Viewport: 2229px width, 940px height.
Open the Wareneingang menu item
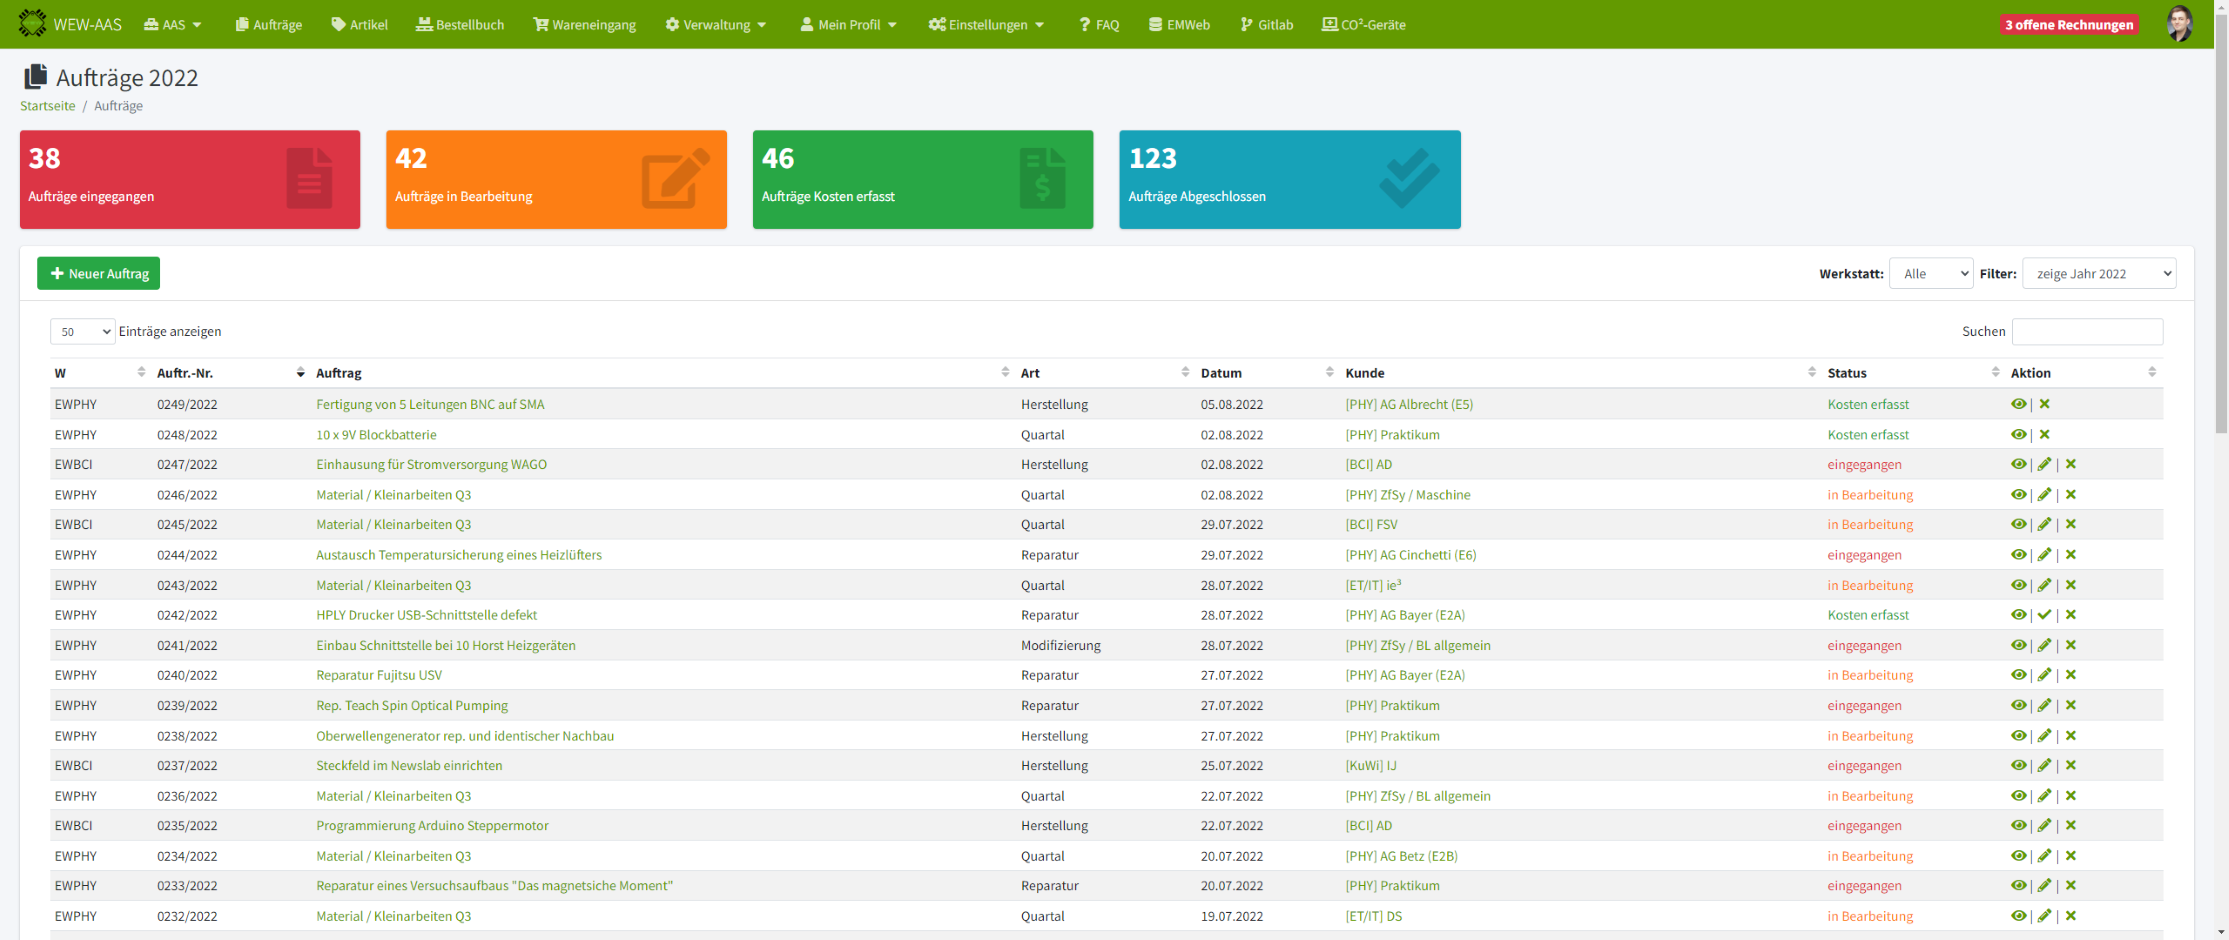click(585, 25)
